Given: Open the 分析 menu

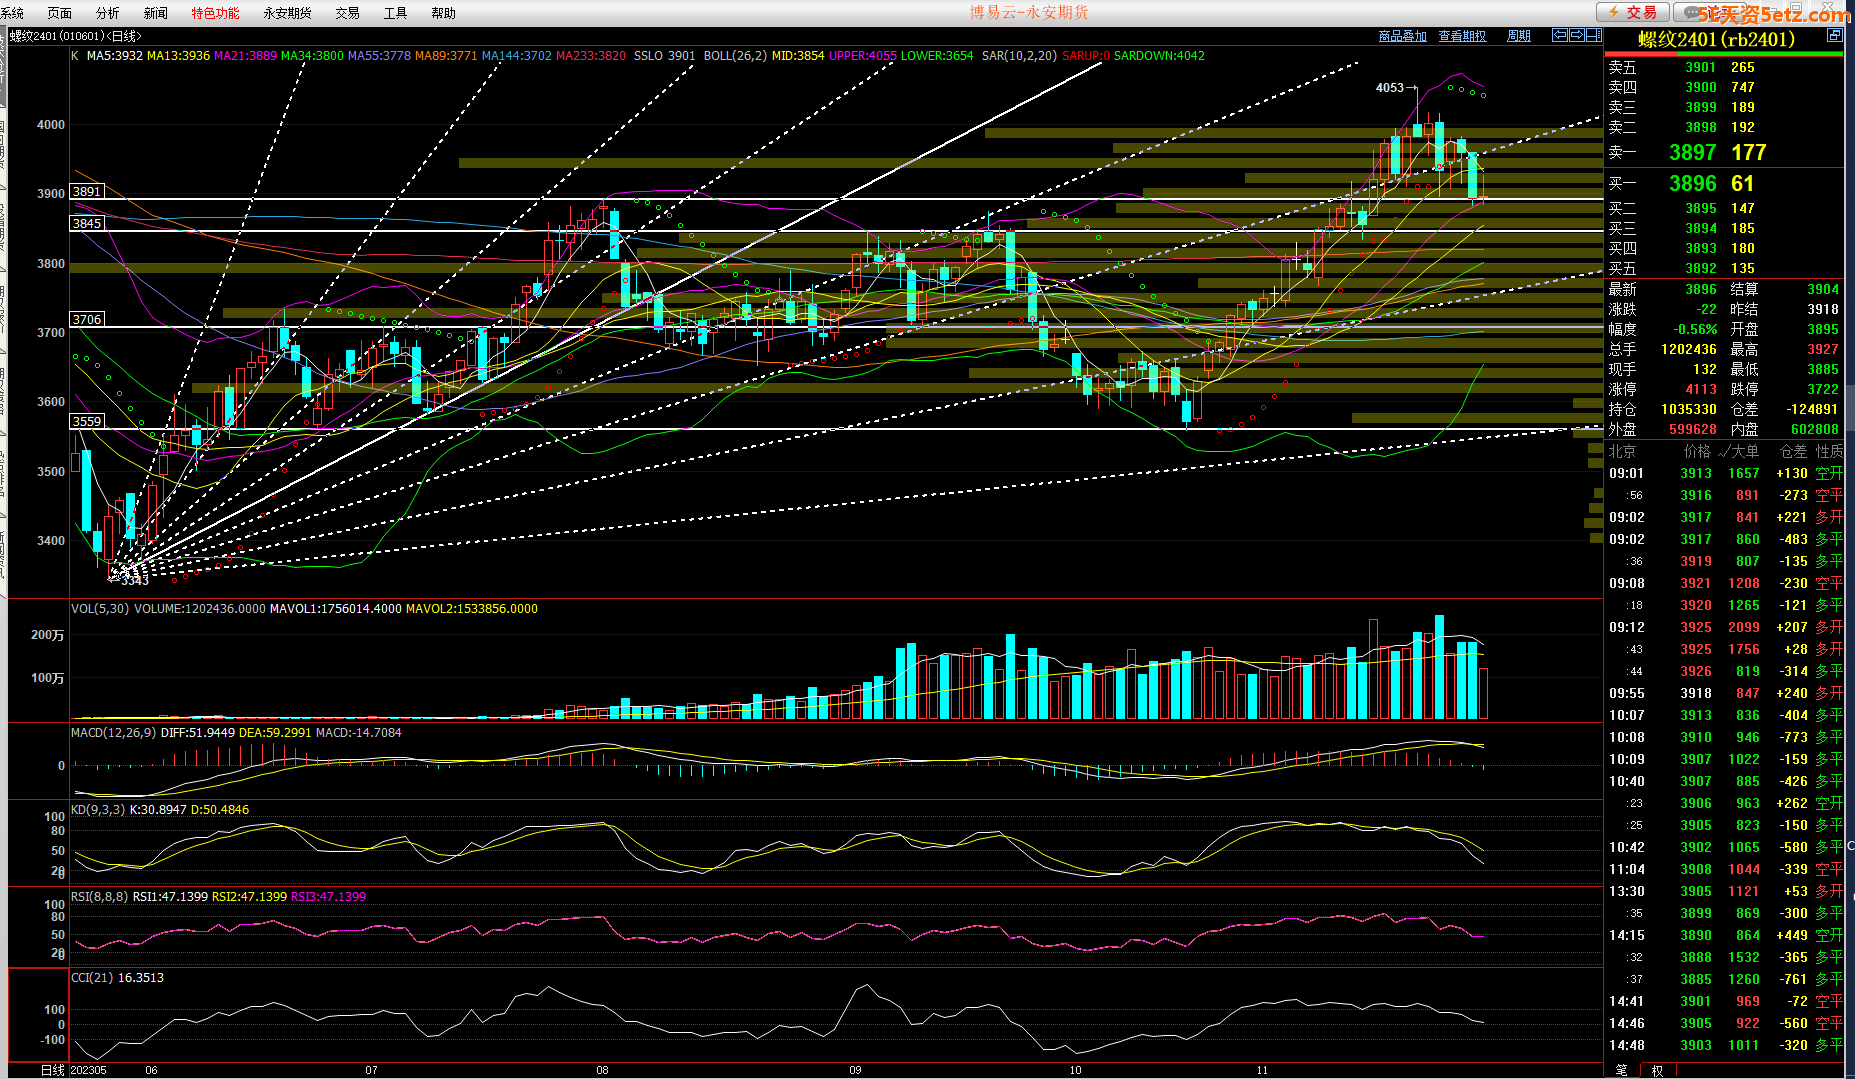Looking at the screenshot, I should (x=108, y=13).
